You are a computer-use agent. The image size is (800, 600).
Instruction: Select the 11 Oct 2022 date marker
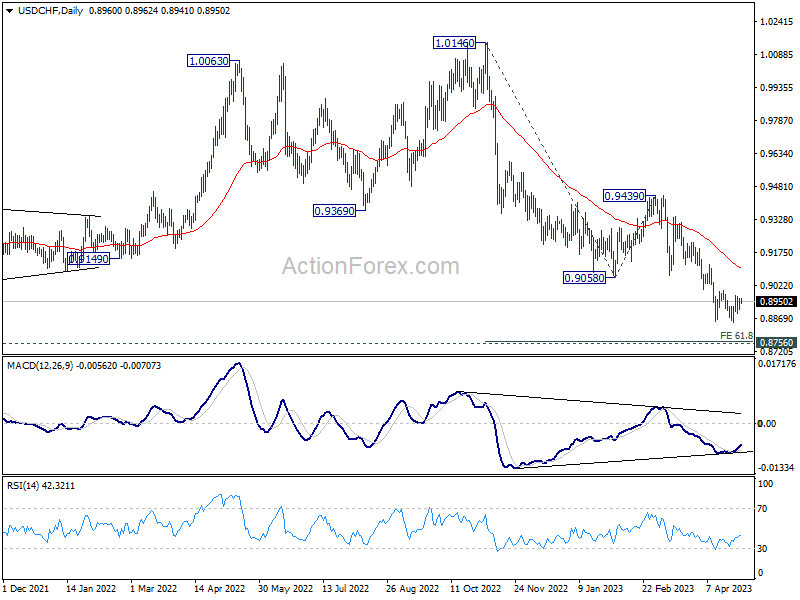(x=476, y=588)
